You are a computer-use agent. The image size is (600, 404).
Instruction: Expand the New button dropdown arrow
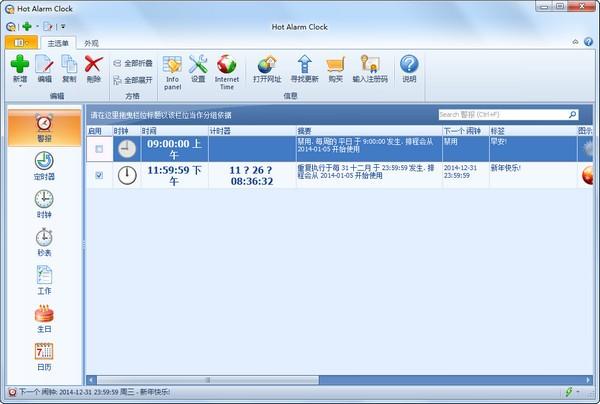[19, 86]
